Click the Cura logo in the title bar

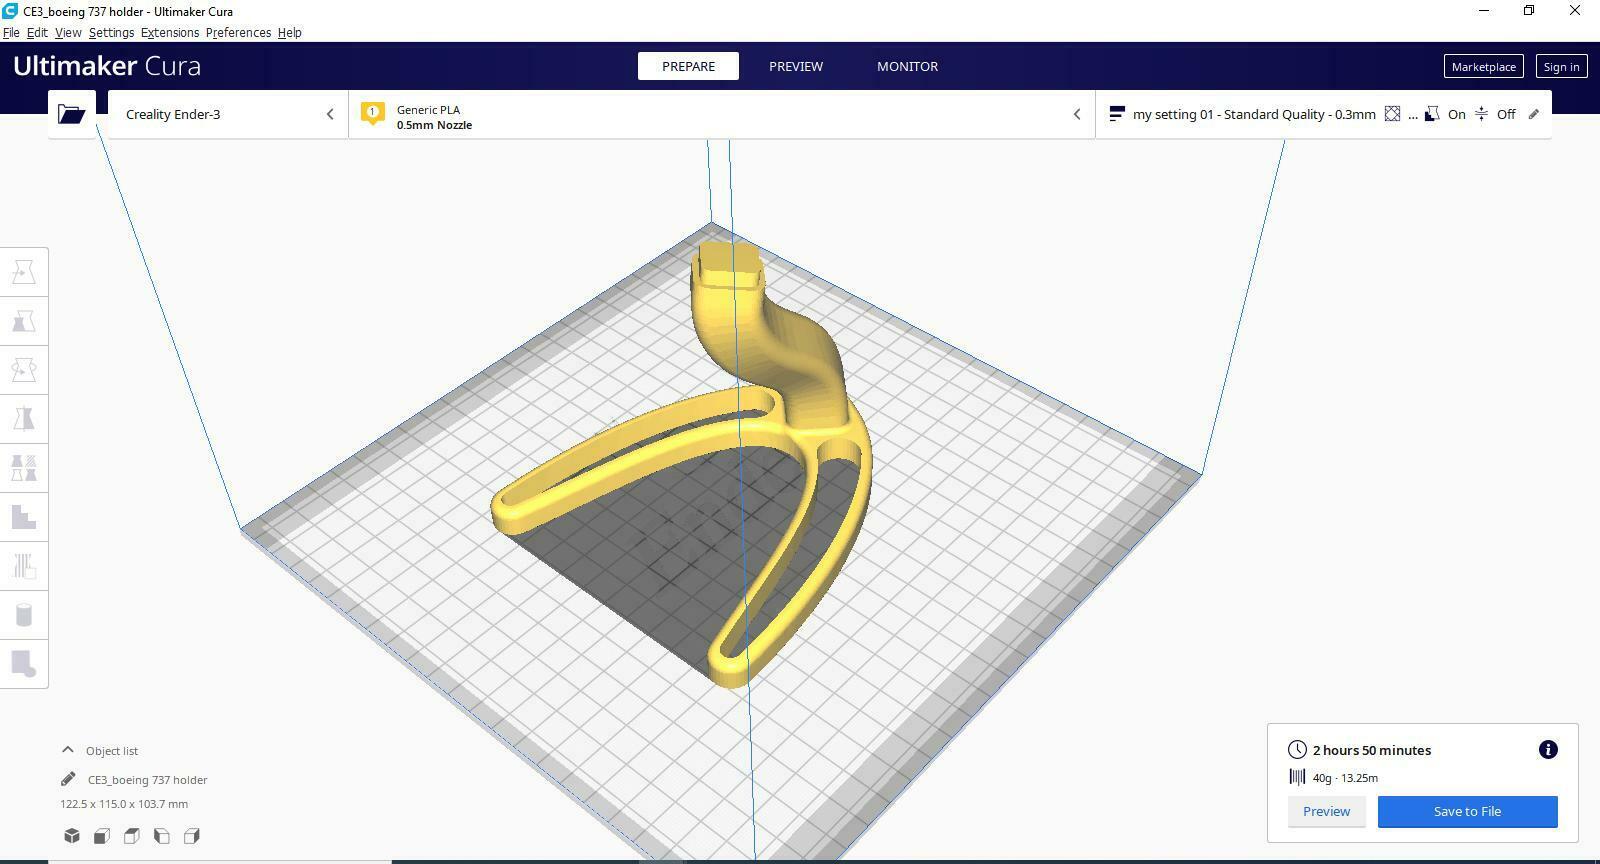click(x=10, y=11)
